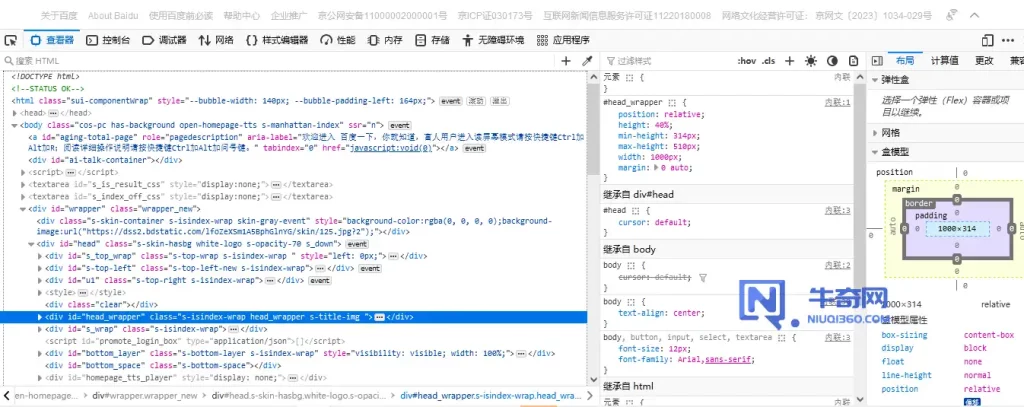This screenshot has width=1024, height=407.
Task: Click the #head_wrapper selector highlighter icon
Action: click(672, 103)
